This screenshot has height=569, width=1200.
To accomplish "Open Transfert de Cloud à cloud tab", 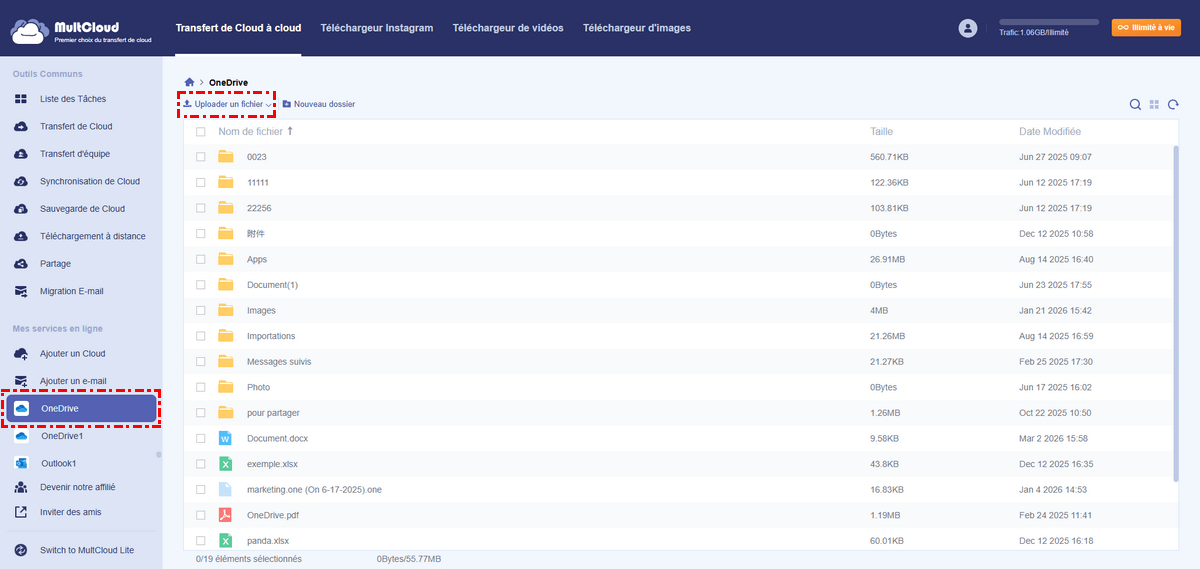I will tap(238, 28).
